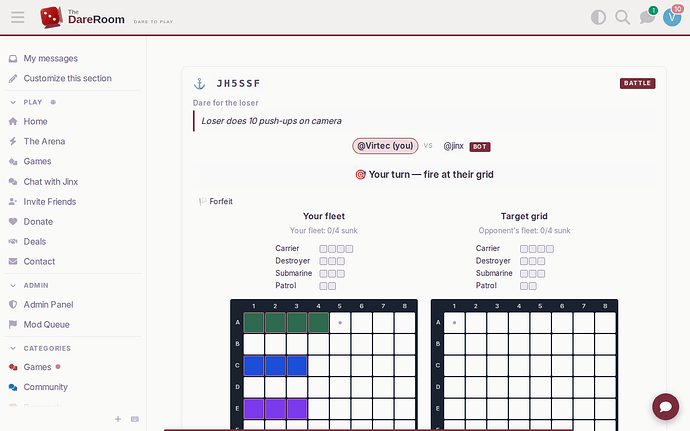This screenshot has width=690, height=431.
Task: Fire at target grid cell A1
Action: coord(454,322)
